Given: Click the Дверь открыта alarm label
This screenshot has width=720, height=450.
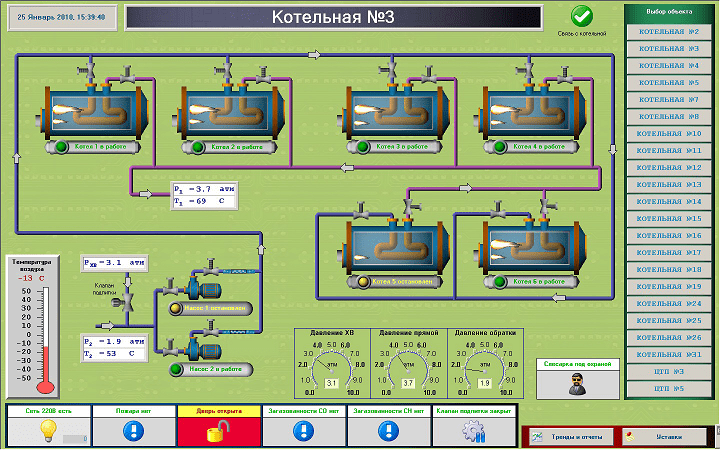Looking at the screenshot, I should 219,411.
